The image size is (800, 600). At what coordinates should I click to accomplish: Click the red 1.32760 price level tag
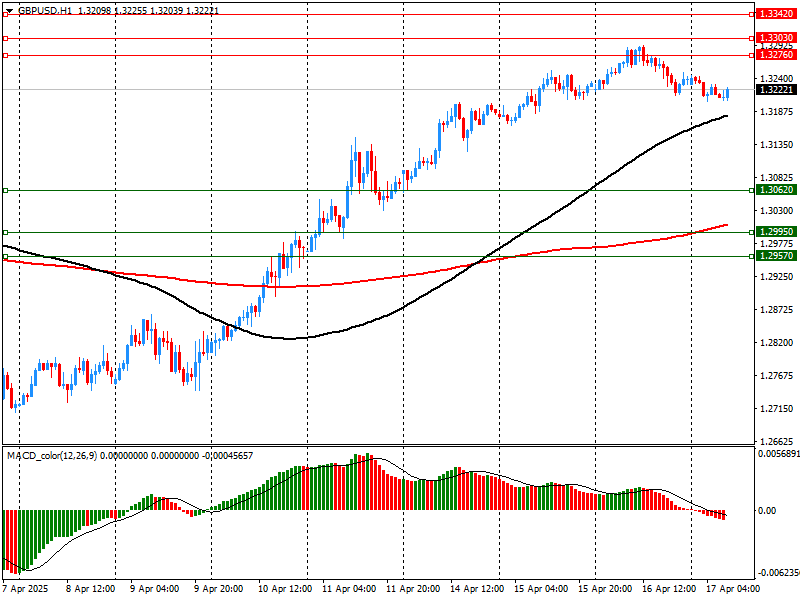tap(776, 55)
